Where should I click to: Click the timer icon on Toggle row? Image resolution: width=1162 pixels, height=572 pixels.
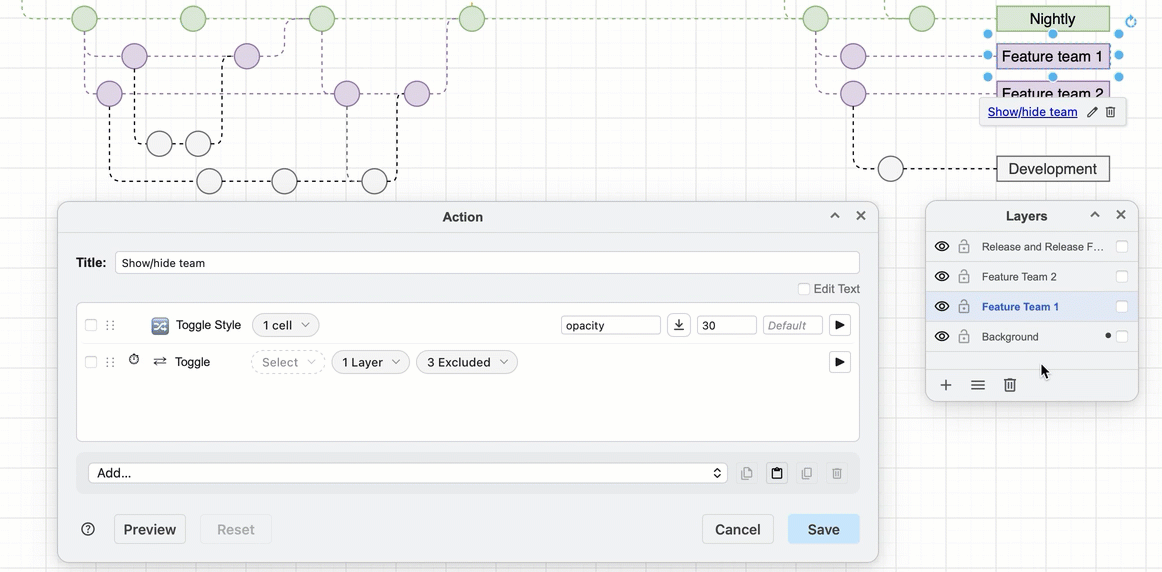(x=134, y=359)
